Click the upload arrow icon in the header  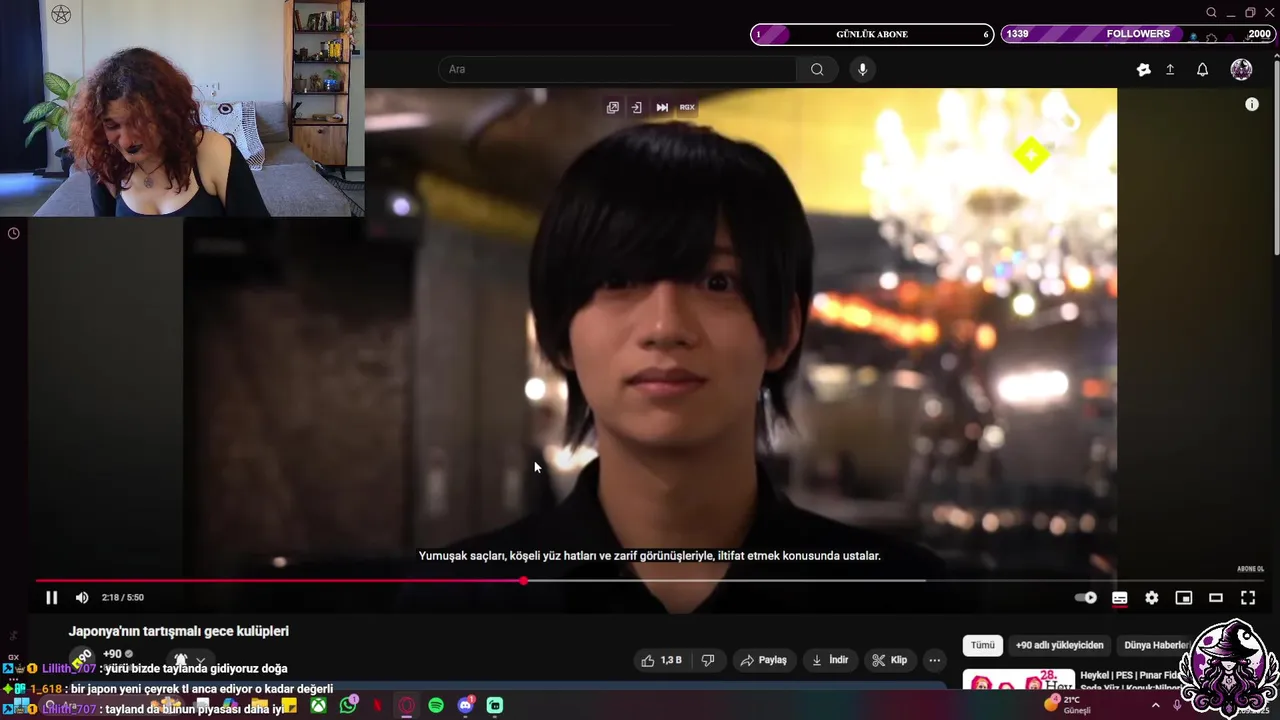click(x=1170, y=70)
